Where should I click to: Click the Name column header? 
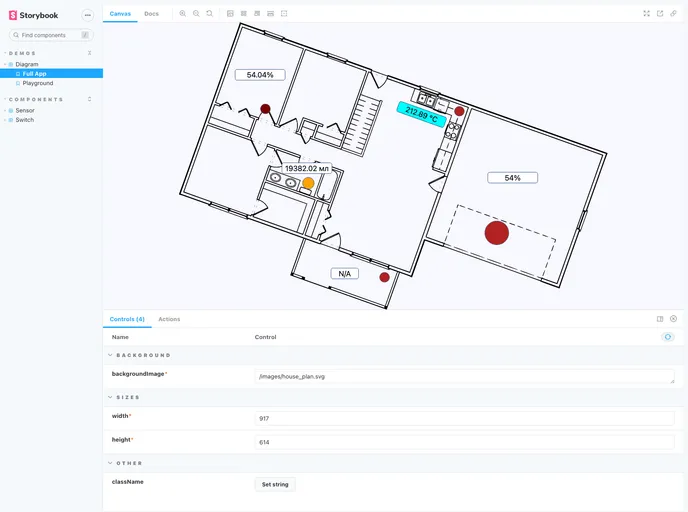click(120, 337)
